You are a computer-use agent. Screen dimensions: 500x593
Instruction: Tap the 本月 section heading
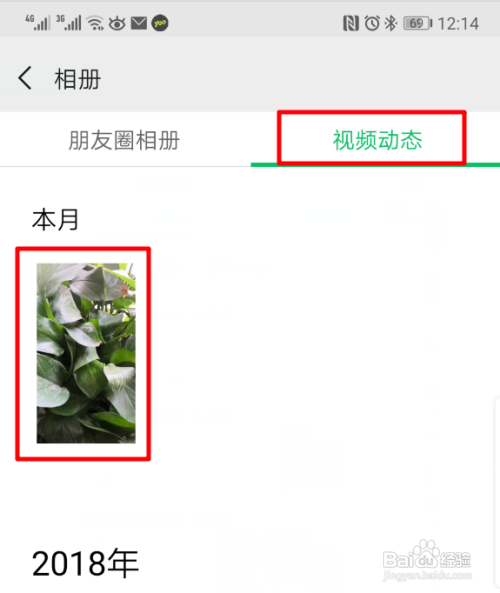(x=55, y=220)
